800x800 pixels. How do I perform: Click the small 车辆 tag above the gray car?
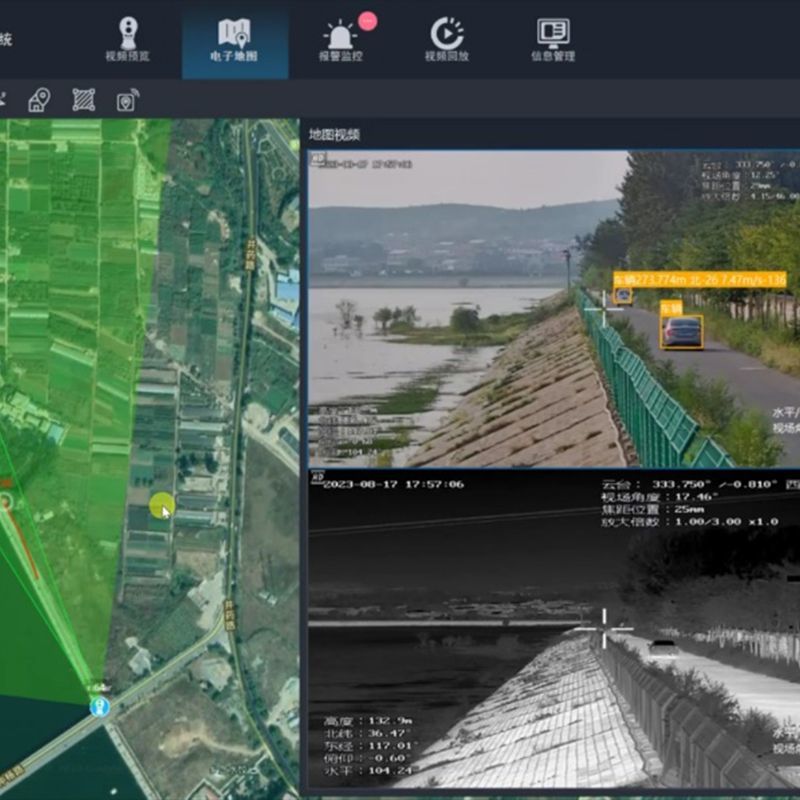pos(671,308)
